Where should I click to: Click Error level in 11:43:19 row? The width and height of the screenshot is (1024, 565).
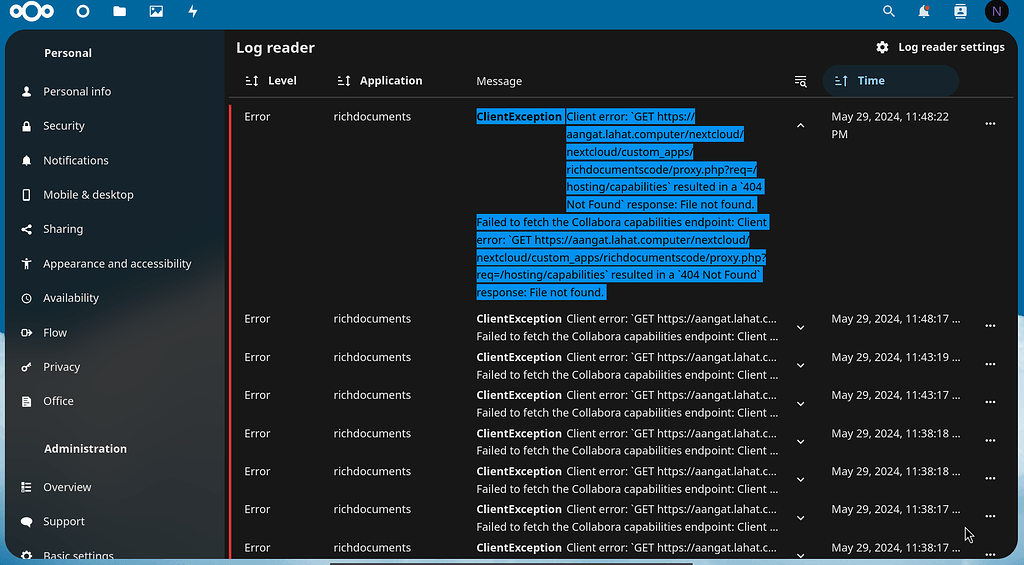click(257, 357)
